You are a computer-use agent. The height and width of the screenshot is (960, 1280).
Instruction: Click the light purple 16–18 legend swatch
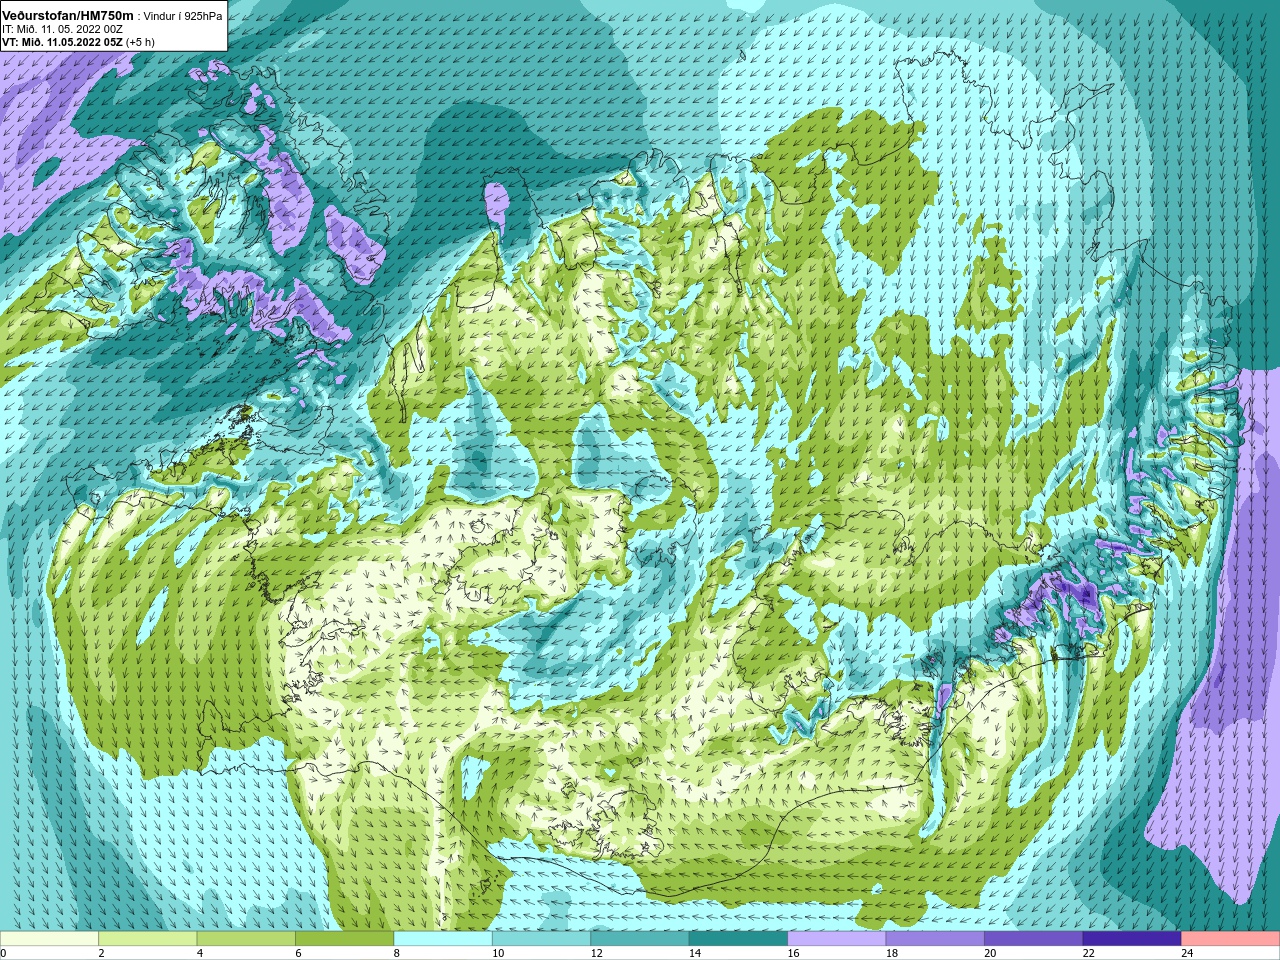837,939
